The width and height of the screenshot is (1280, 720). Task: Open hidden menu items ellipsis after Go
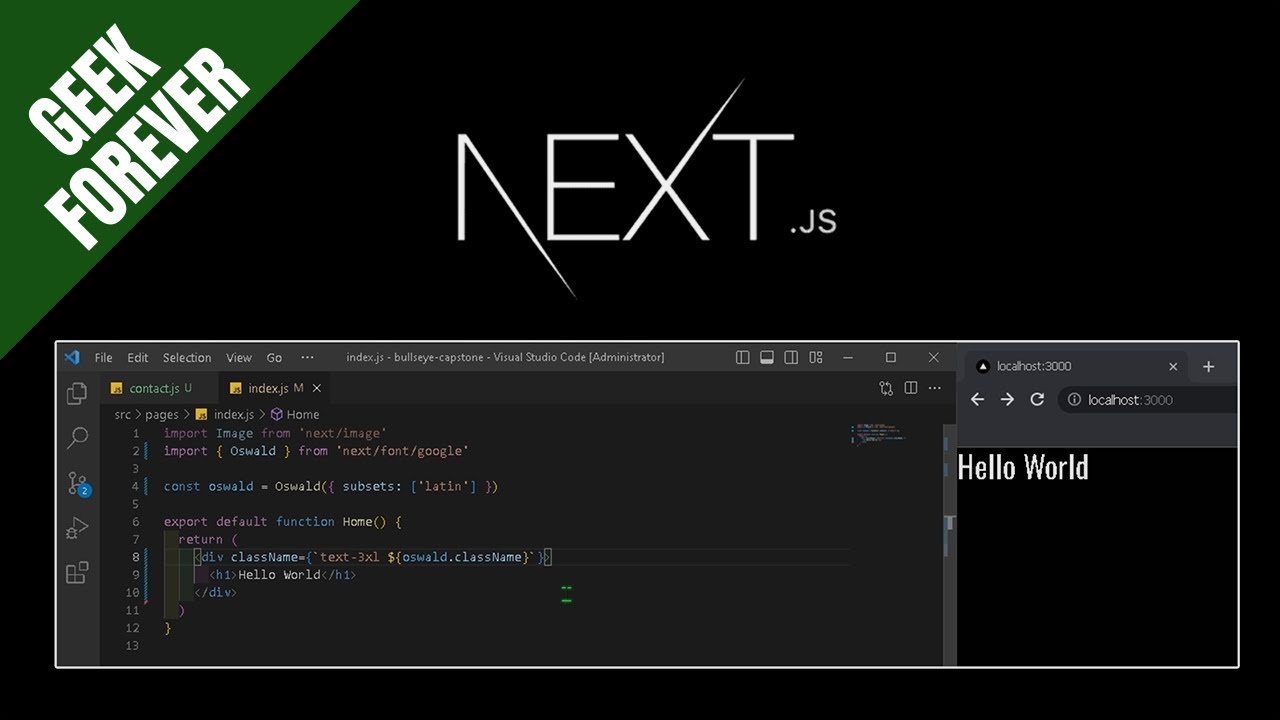pyautogui.click(x=307, y=357)
